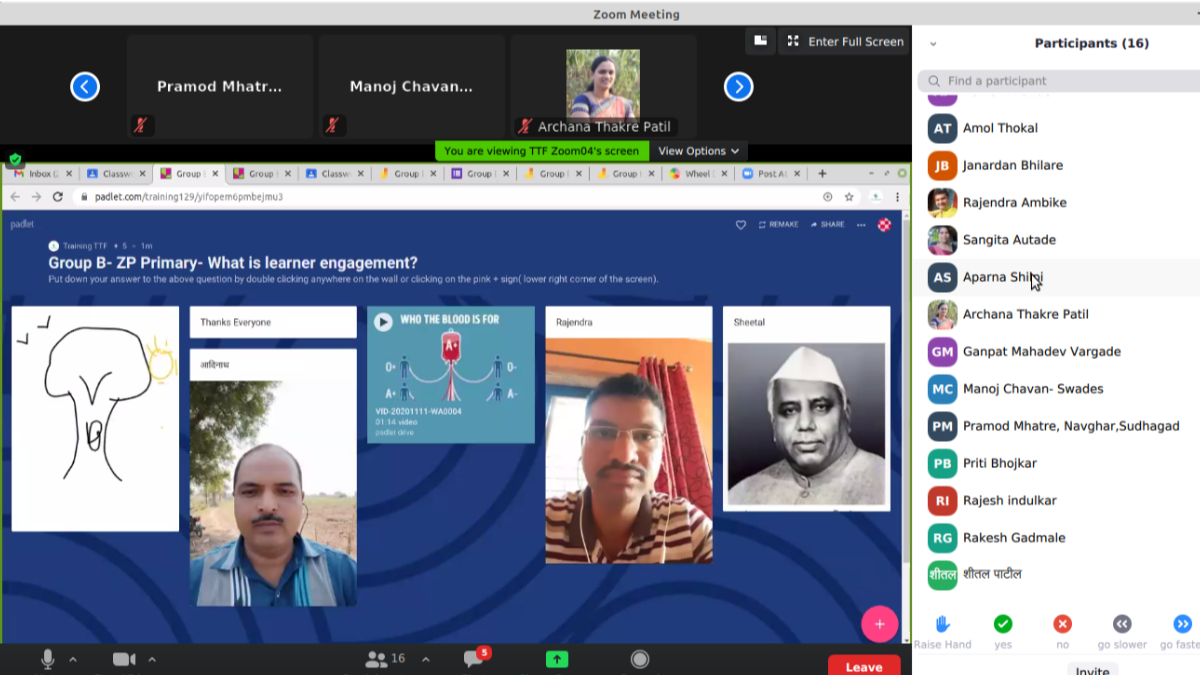
Task: Click the pink plus button on Padlet
Action: [x=879, y=624]
